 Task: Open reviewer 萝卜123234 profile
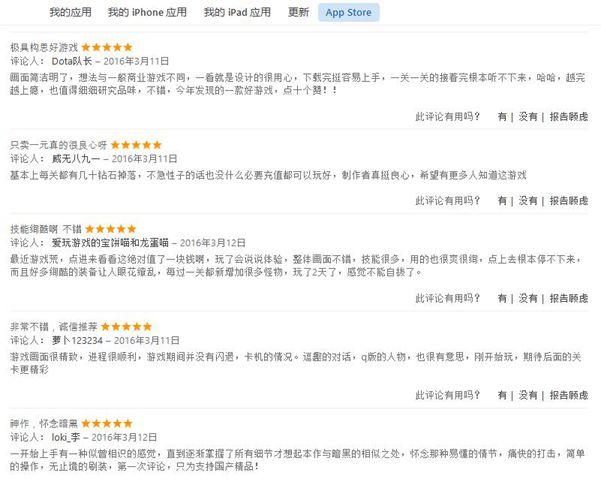(x=77, y=340)
